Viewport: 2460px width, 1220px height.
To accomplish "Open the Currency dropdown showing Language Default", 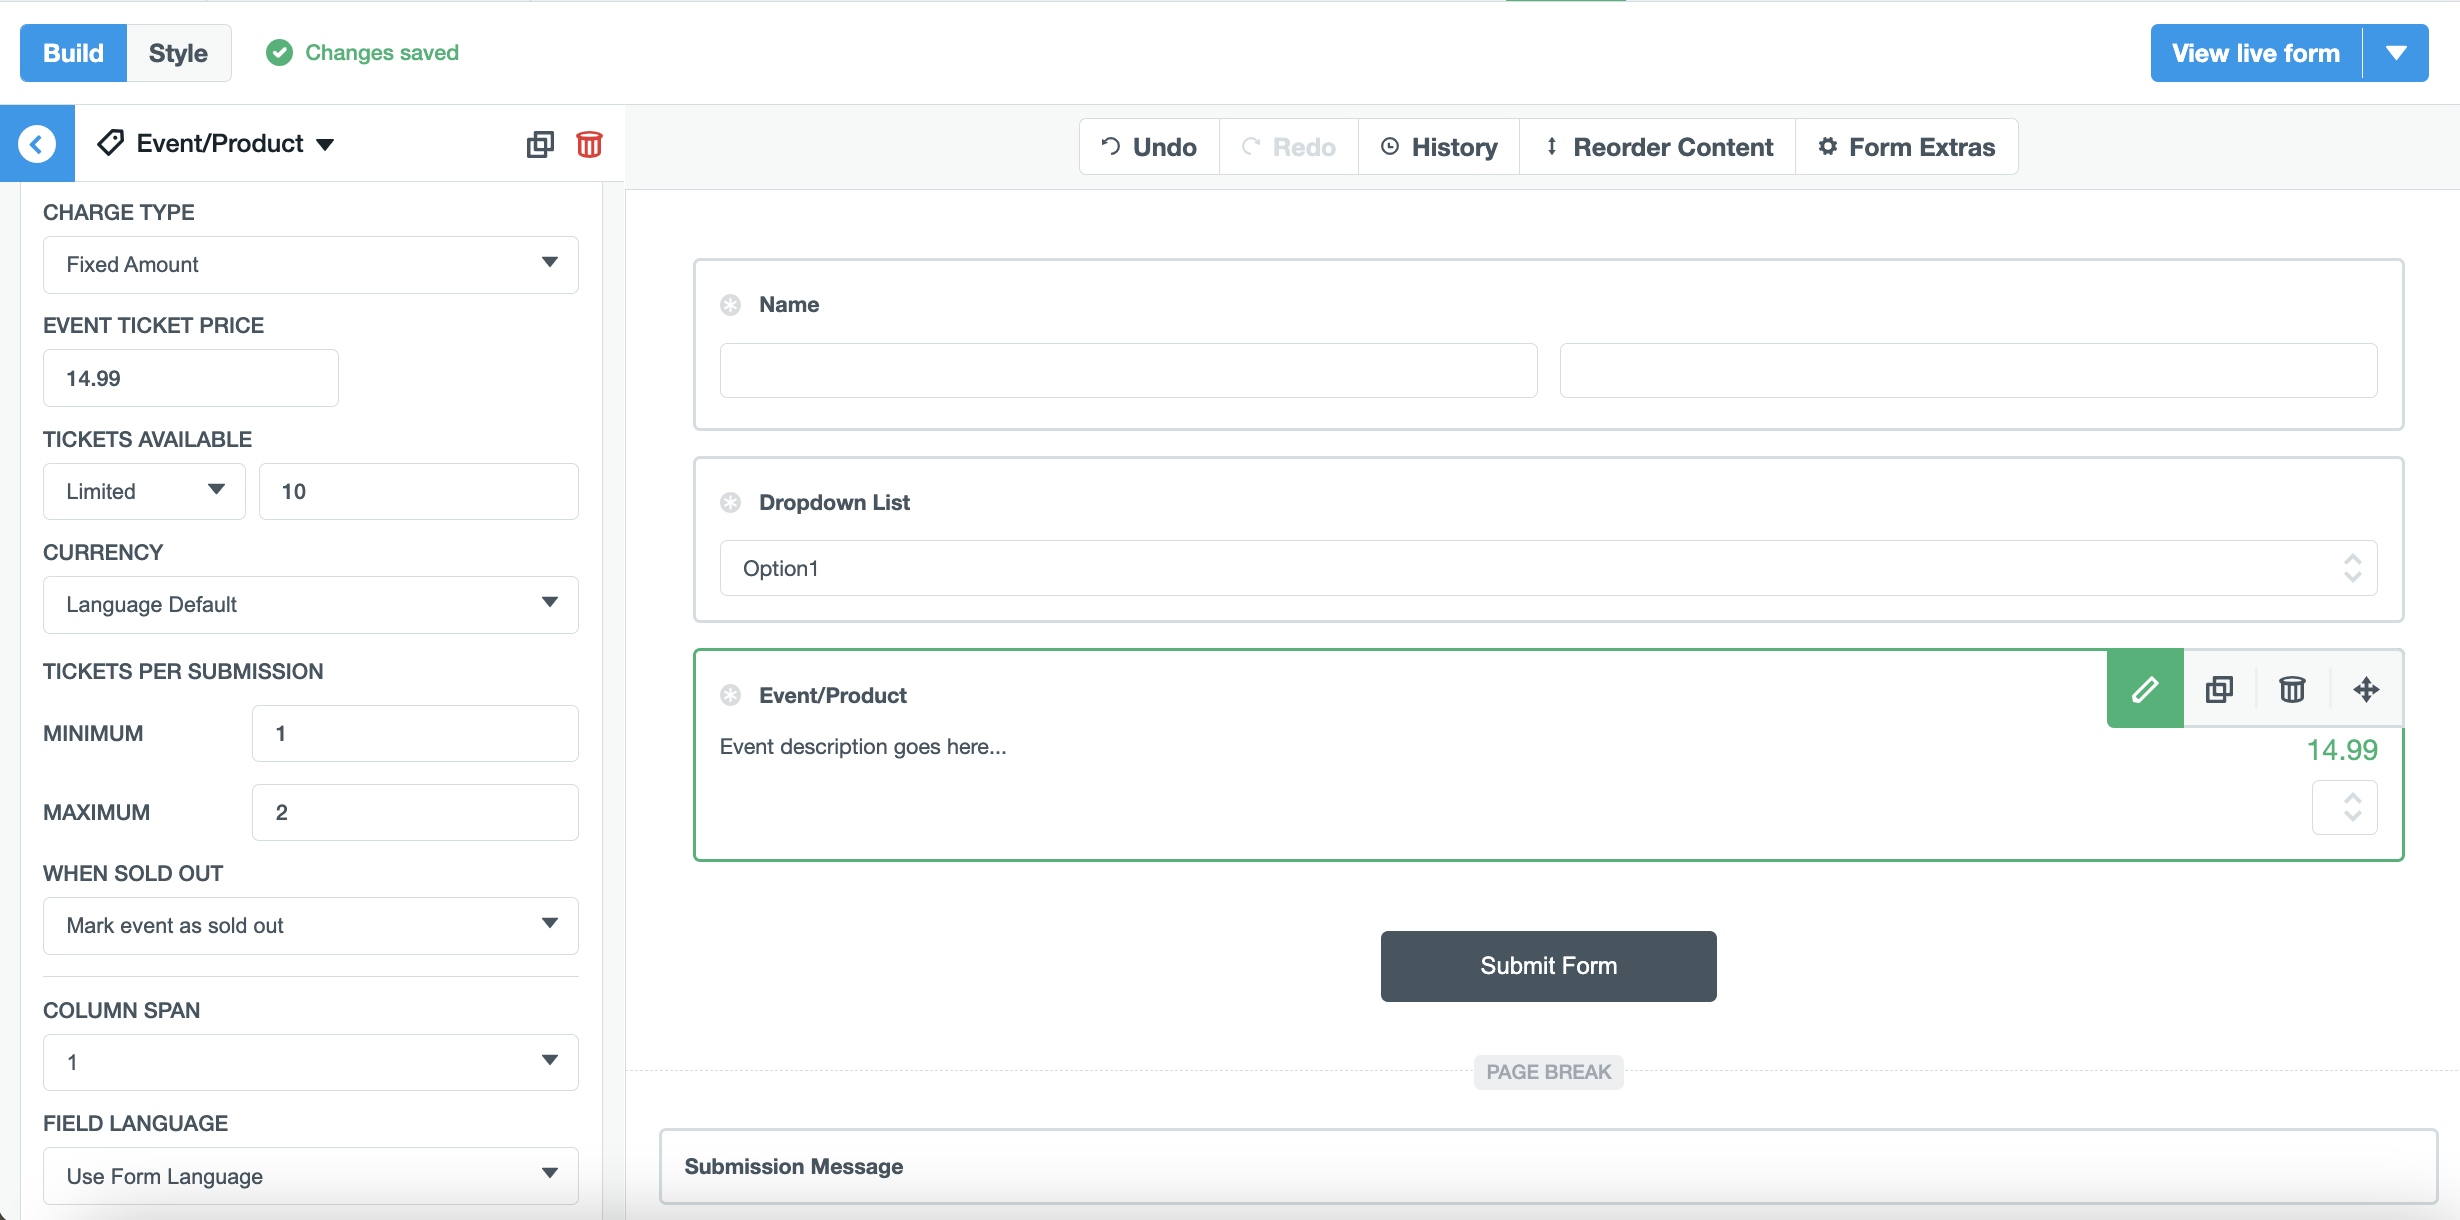I will pyautogui.click(x=310, y=604).
